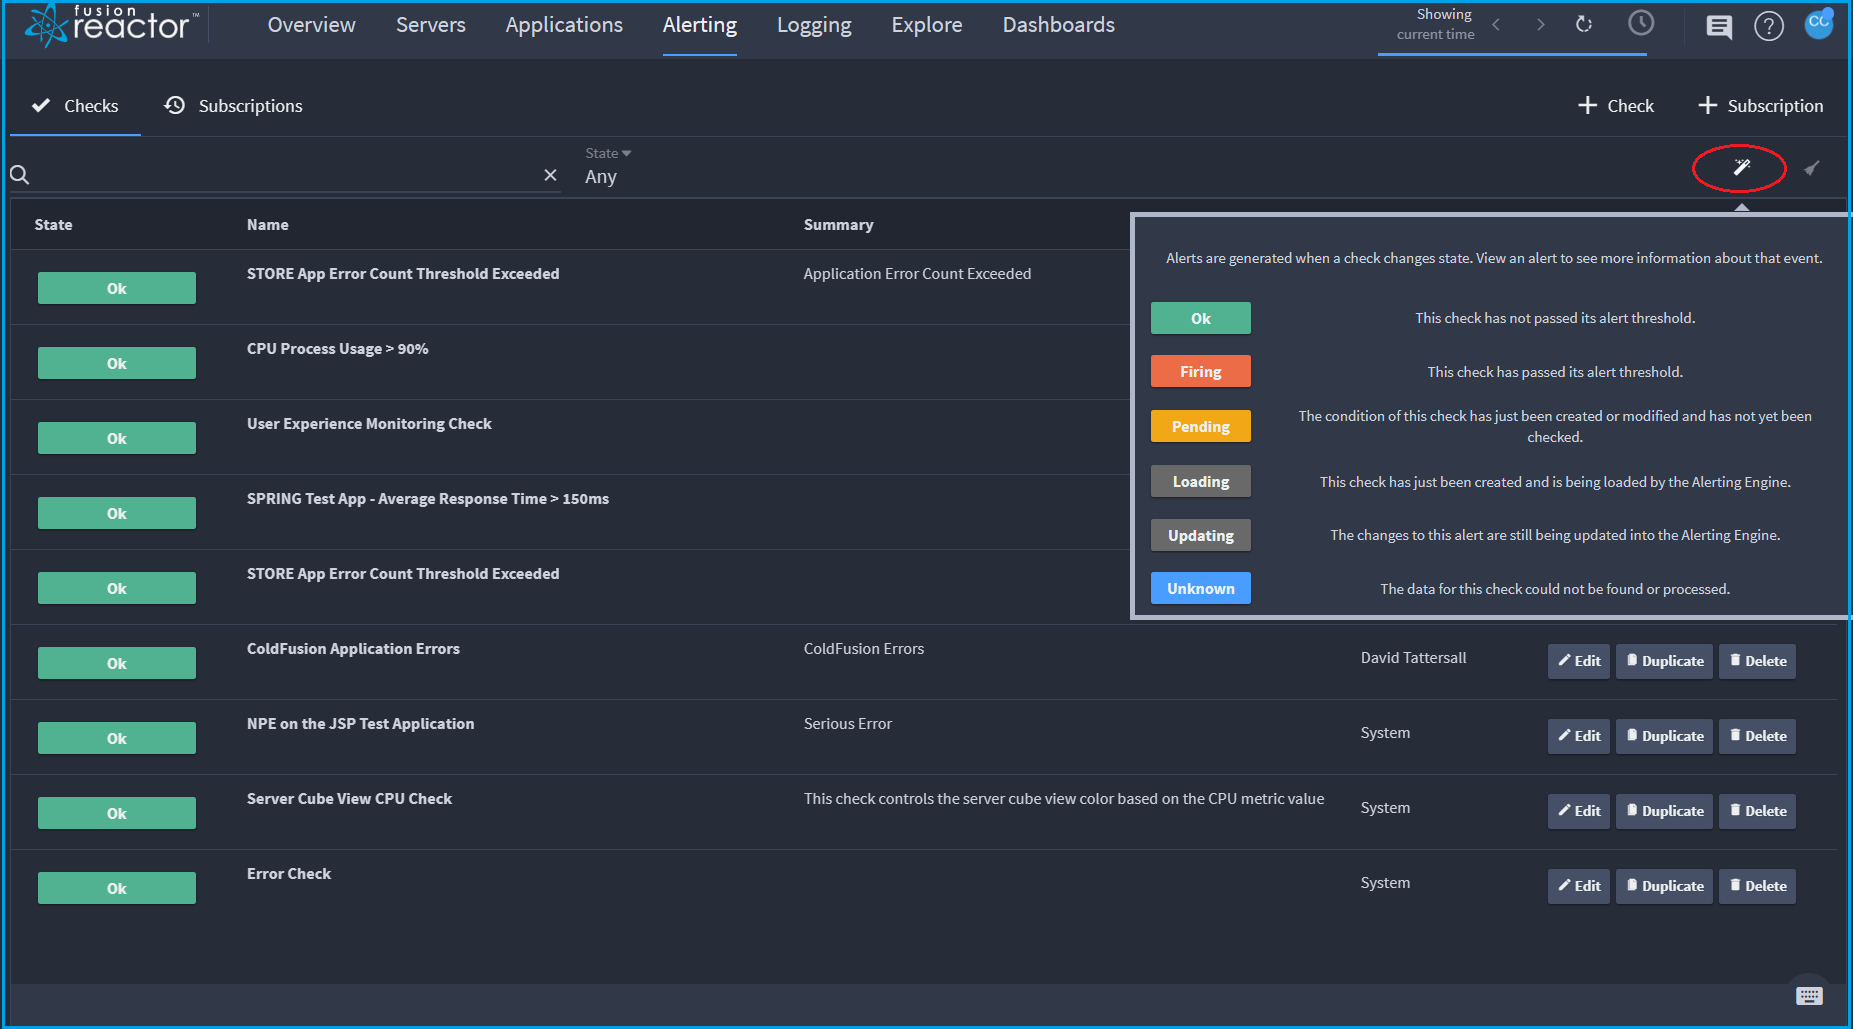Click the green Ok legend badge
Screen dimensions: 1853x1029
coord(1201,318)
